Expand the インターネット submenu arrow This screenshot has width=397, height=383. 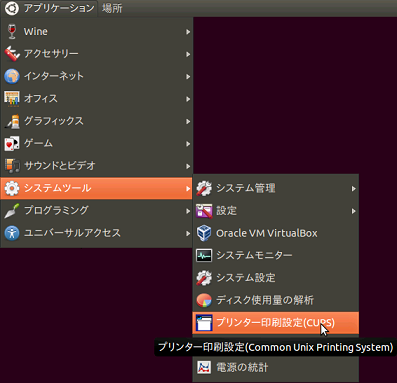pyautogui.click(x=188, y=77)
